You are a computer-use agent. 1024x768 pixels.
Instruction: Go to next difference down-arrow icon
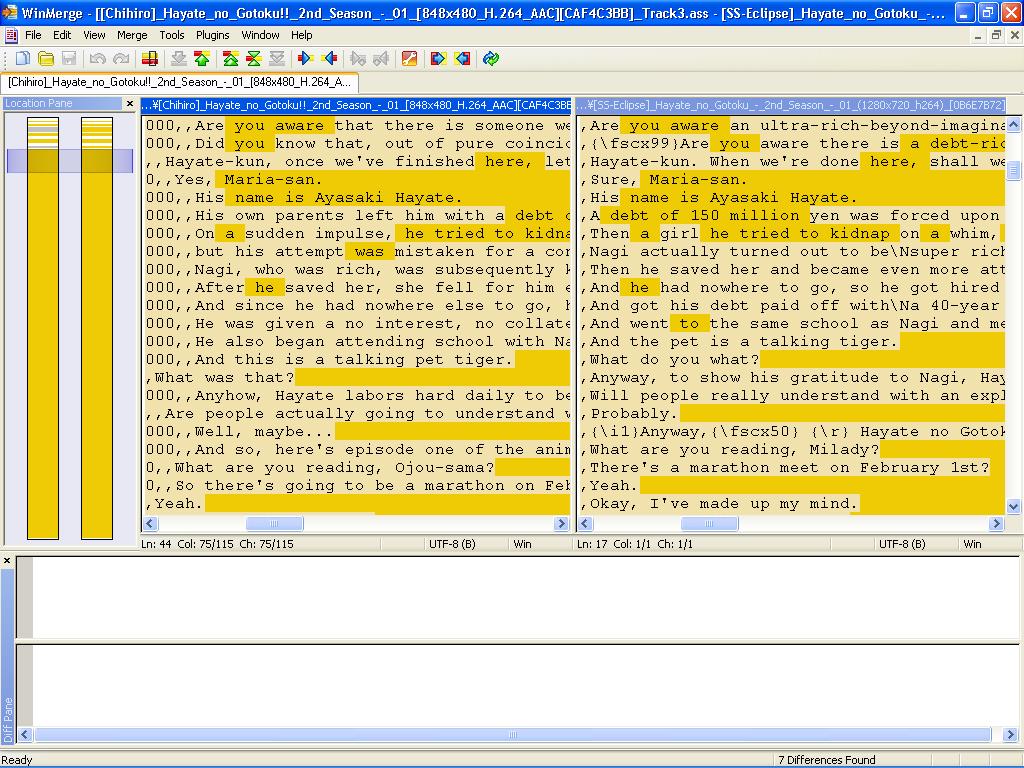click(178, 59)
